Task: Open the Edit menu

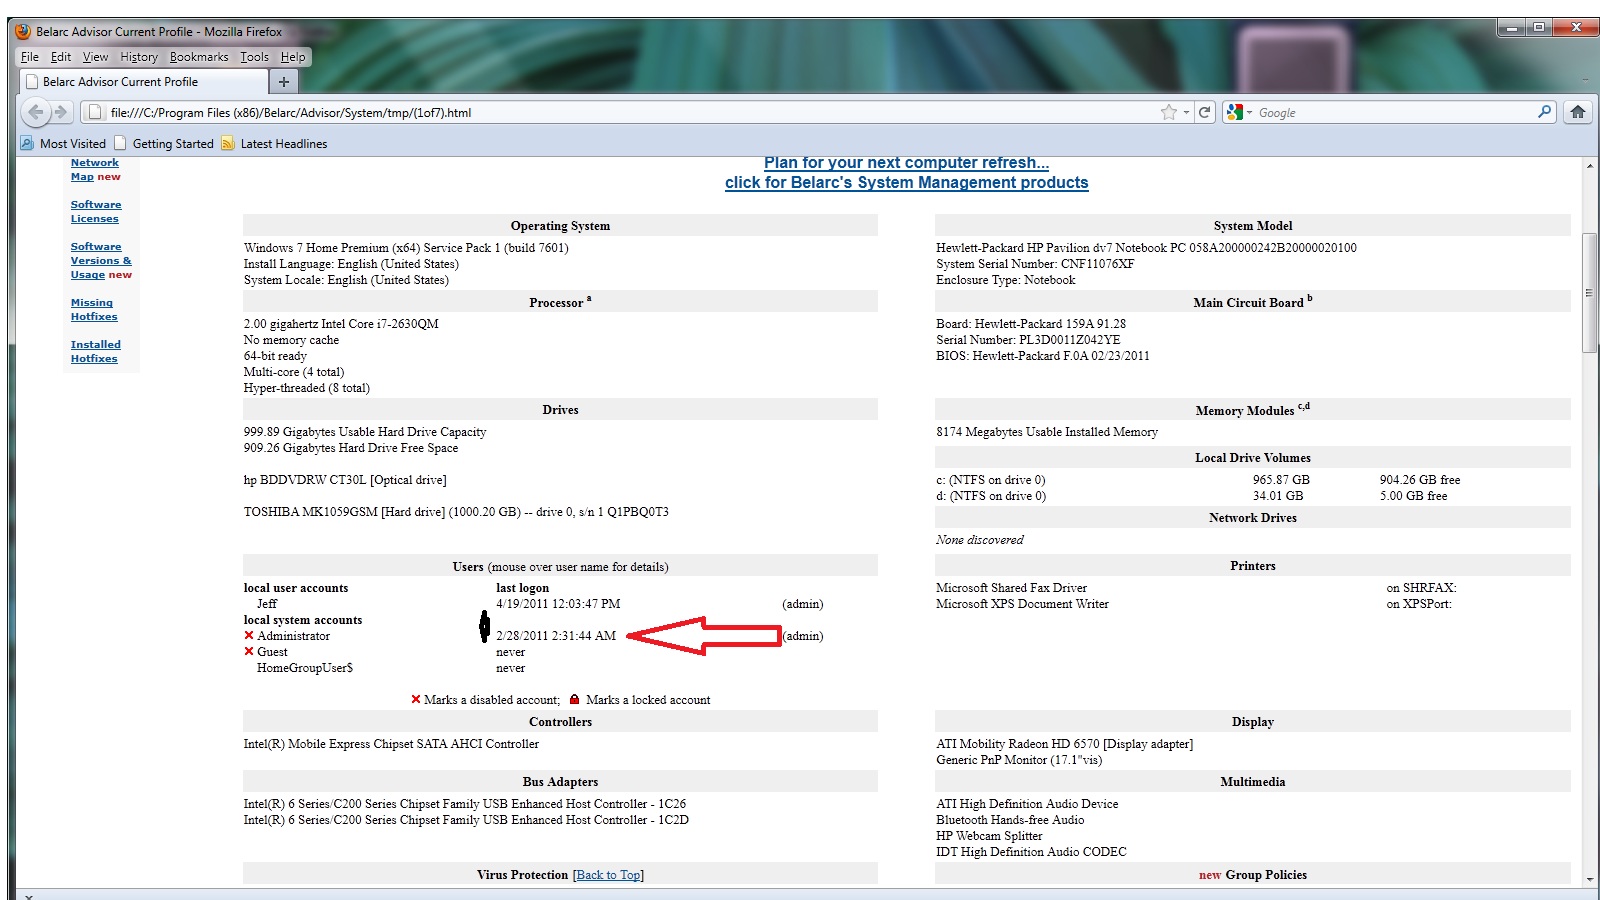Action: pyautogui.click(x=61, y=57)
